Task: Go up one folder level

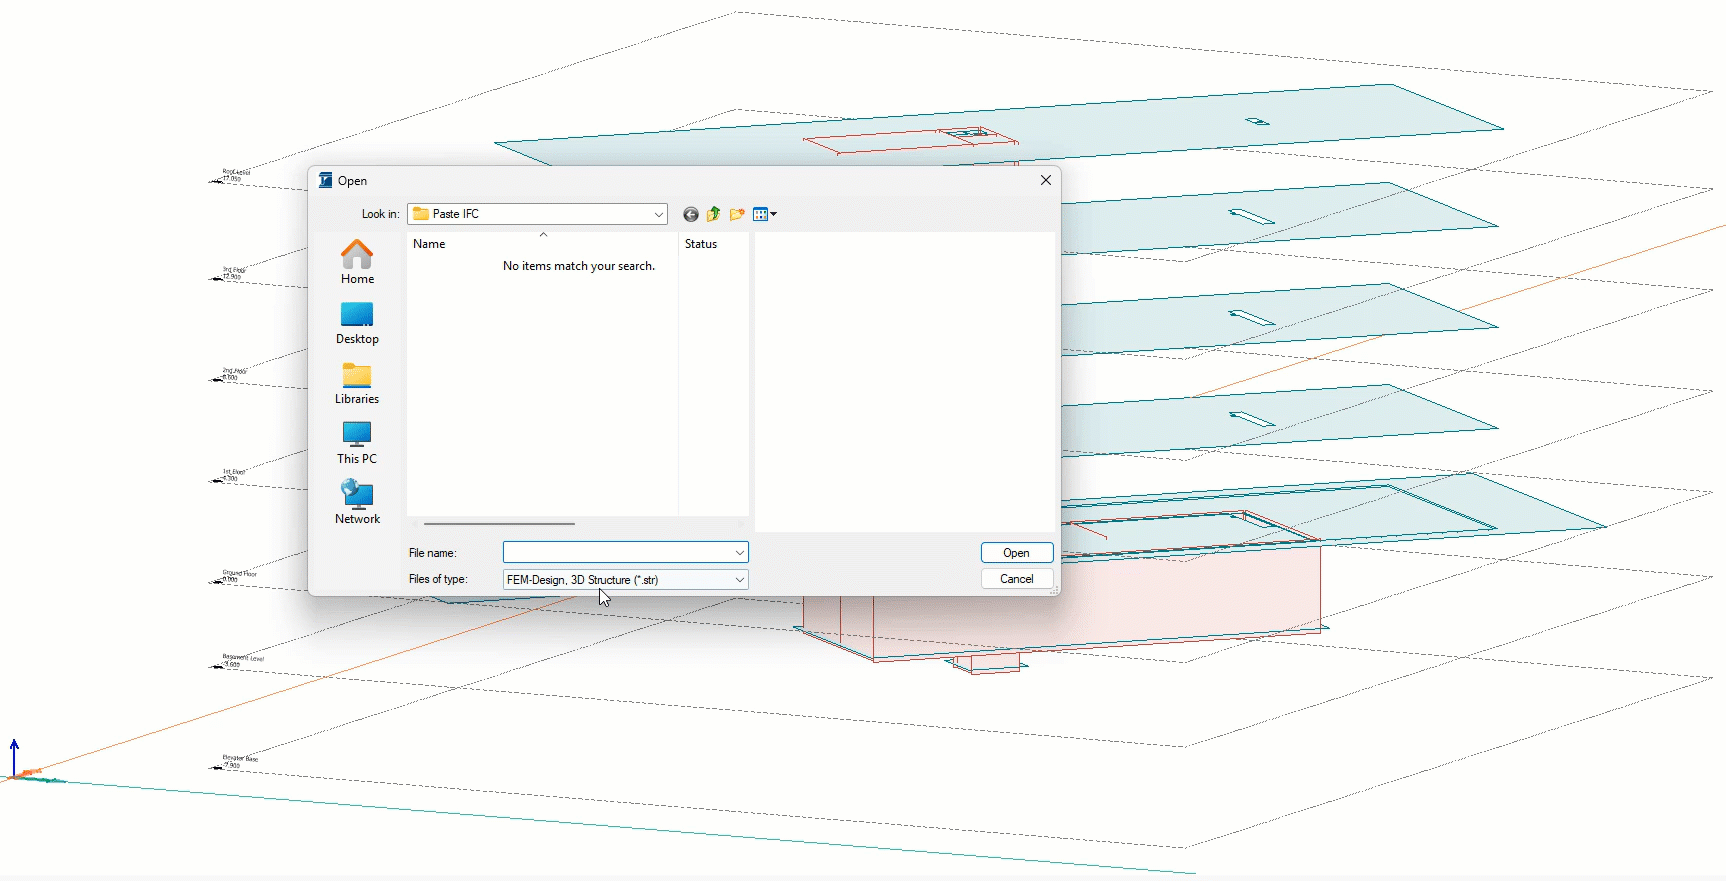Action: coord(713,214)
